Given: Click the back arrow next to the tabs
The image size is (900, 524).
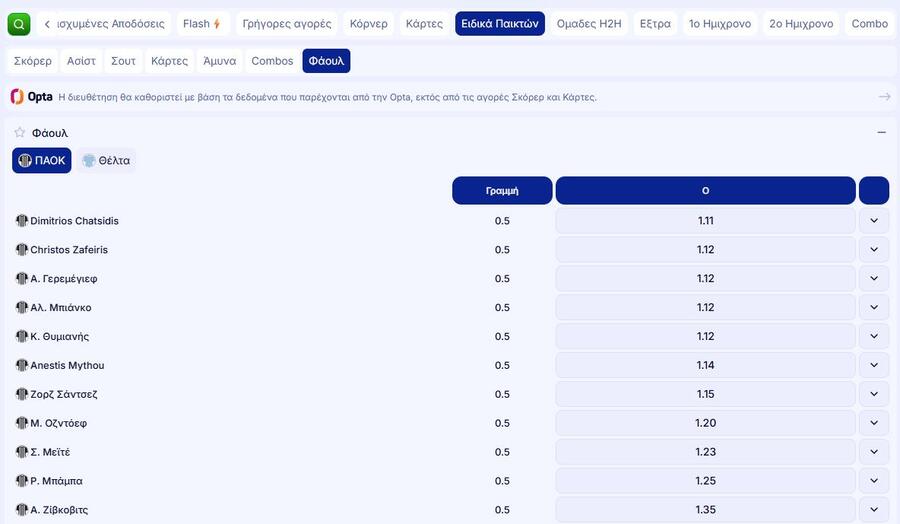Looking at the screenshot, I should click(x=47, y=24).
